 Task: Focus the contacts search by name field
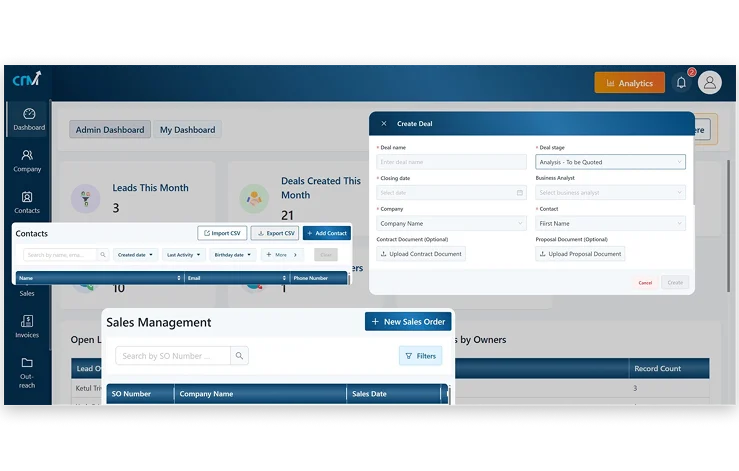click(x=60, y=255)
